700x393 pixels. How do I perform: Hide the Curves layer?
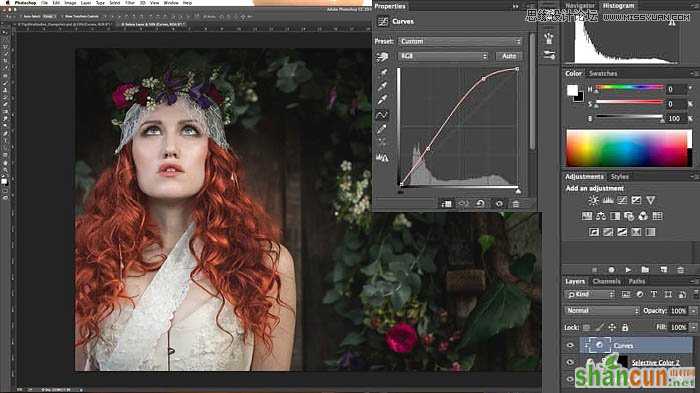click(570, 345)
